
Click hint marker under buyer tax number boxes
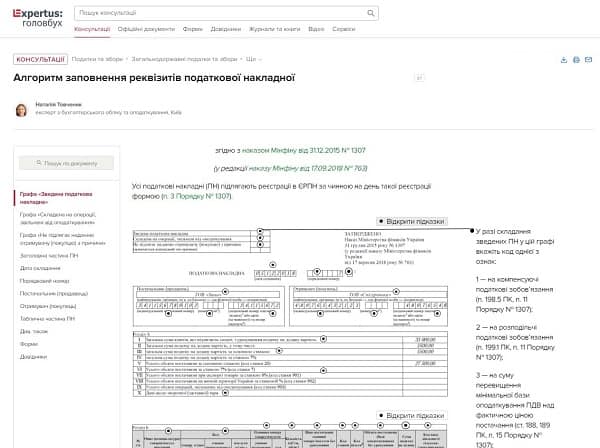[320, 313]
